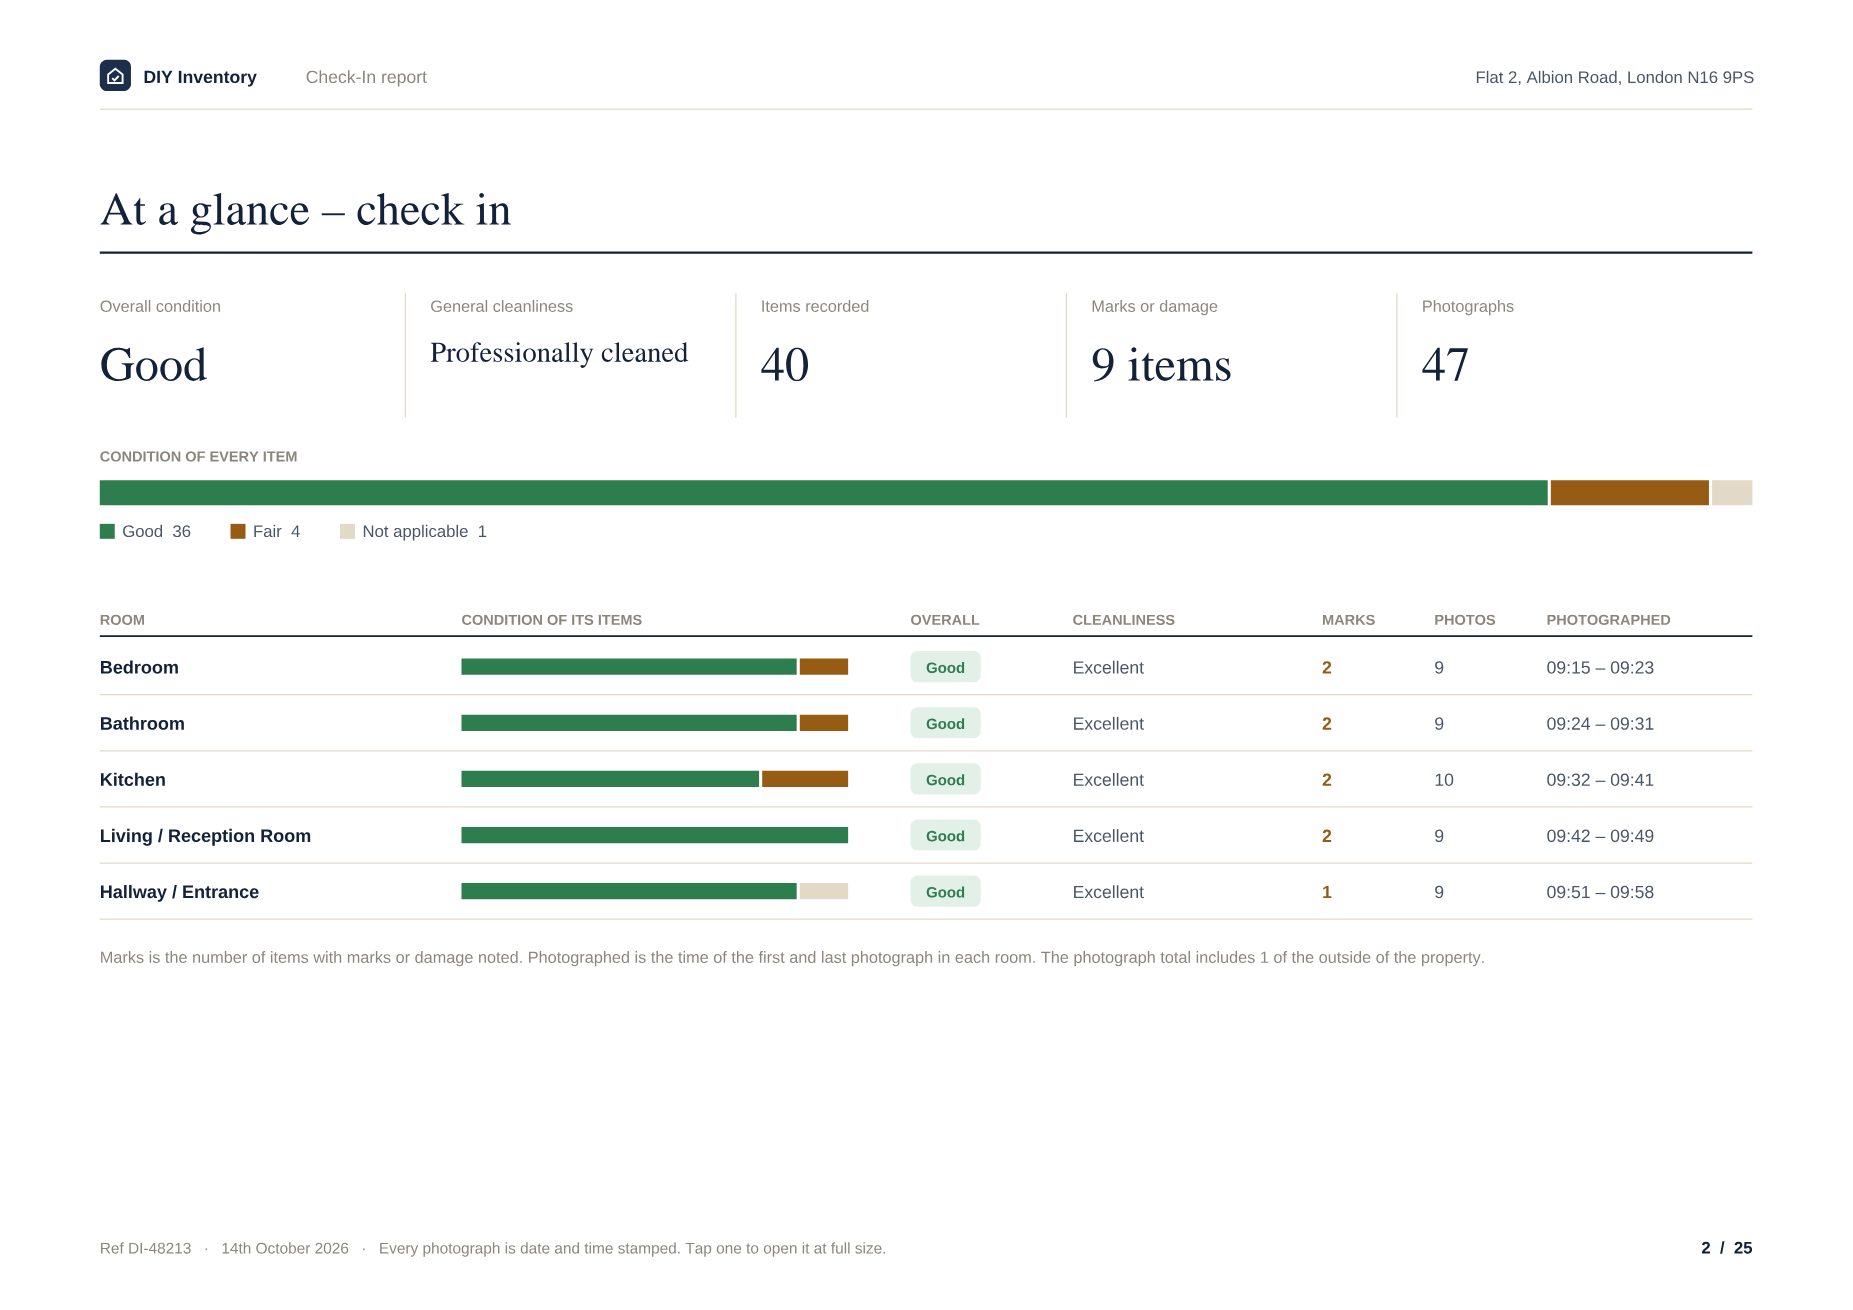The image size is (1853, 1310).
Task: Open the Kitchen row
Action: (926, 779)
